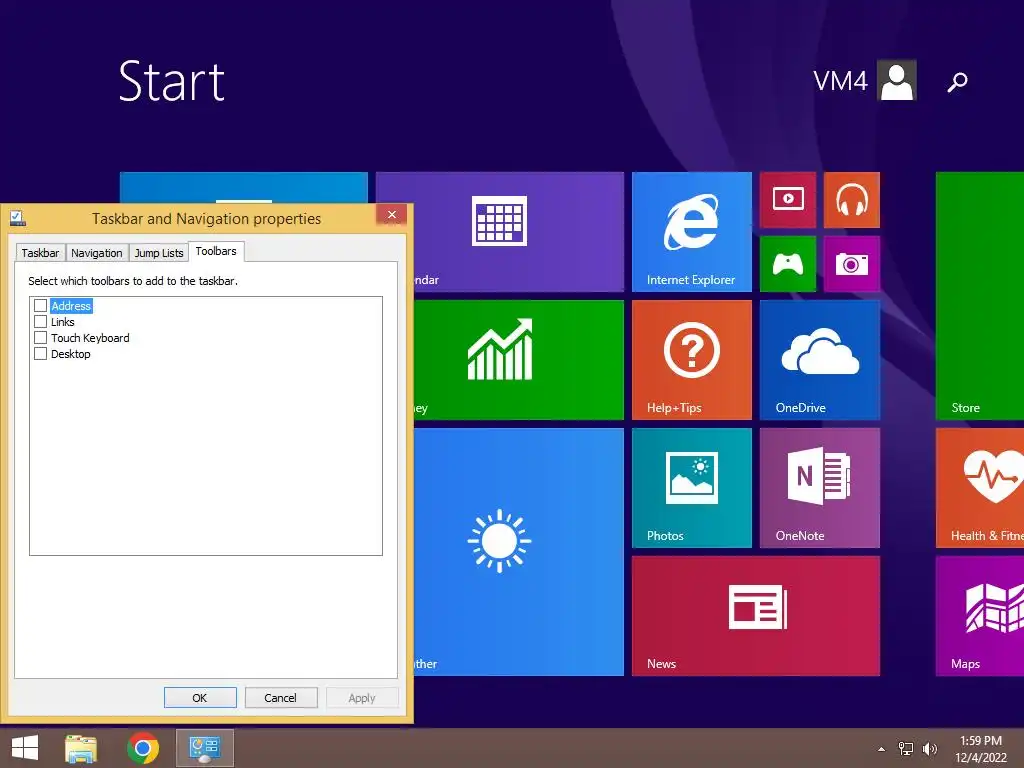
Task: Click the dialog title bar icon
Action: click(18, 218)
